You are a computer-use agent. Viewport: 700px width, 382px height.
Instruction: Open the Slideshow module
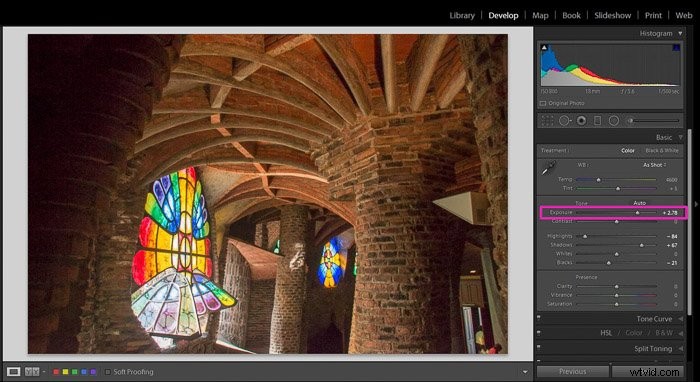coord(612,15)
